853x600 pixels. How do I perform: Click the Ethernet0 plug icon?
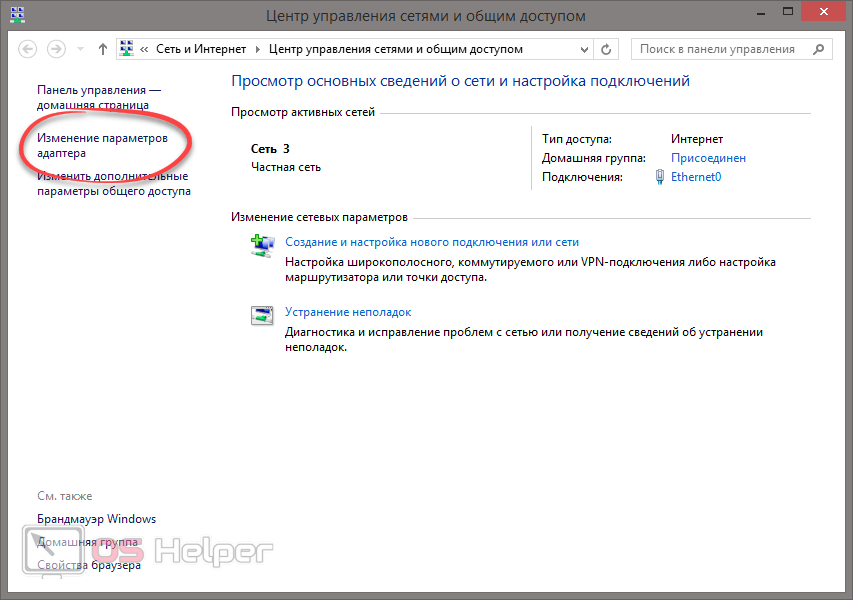(x=659, y=177)
